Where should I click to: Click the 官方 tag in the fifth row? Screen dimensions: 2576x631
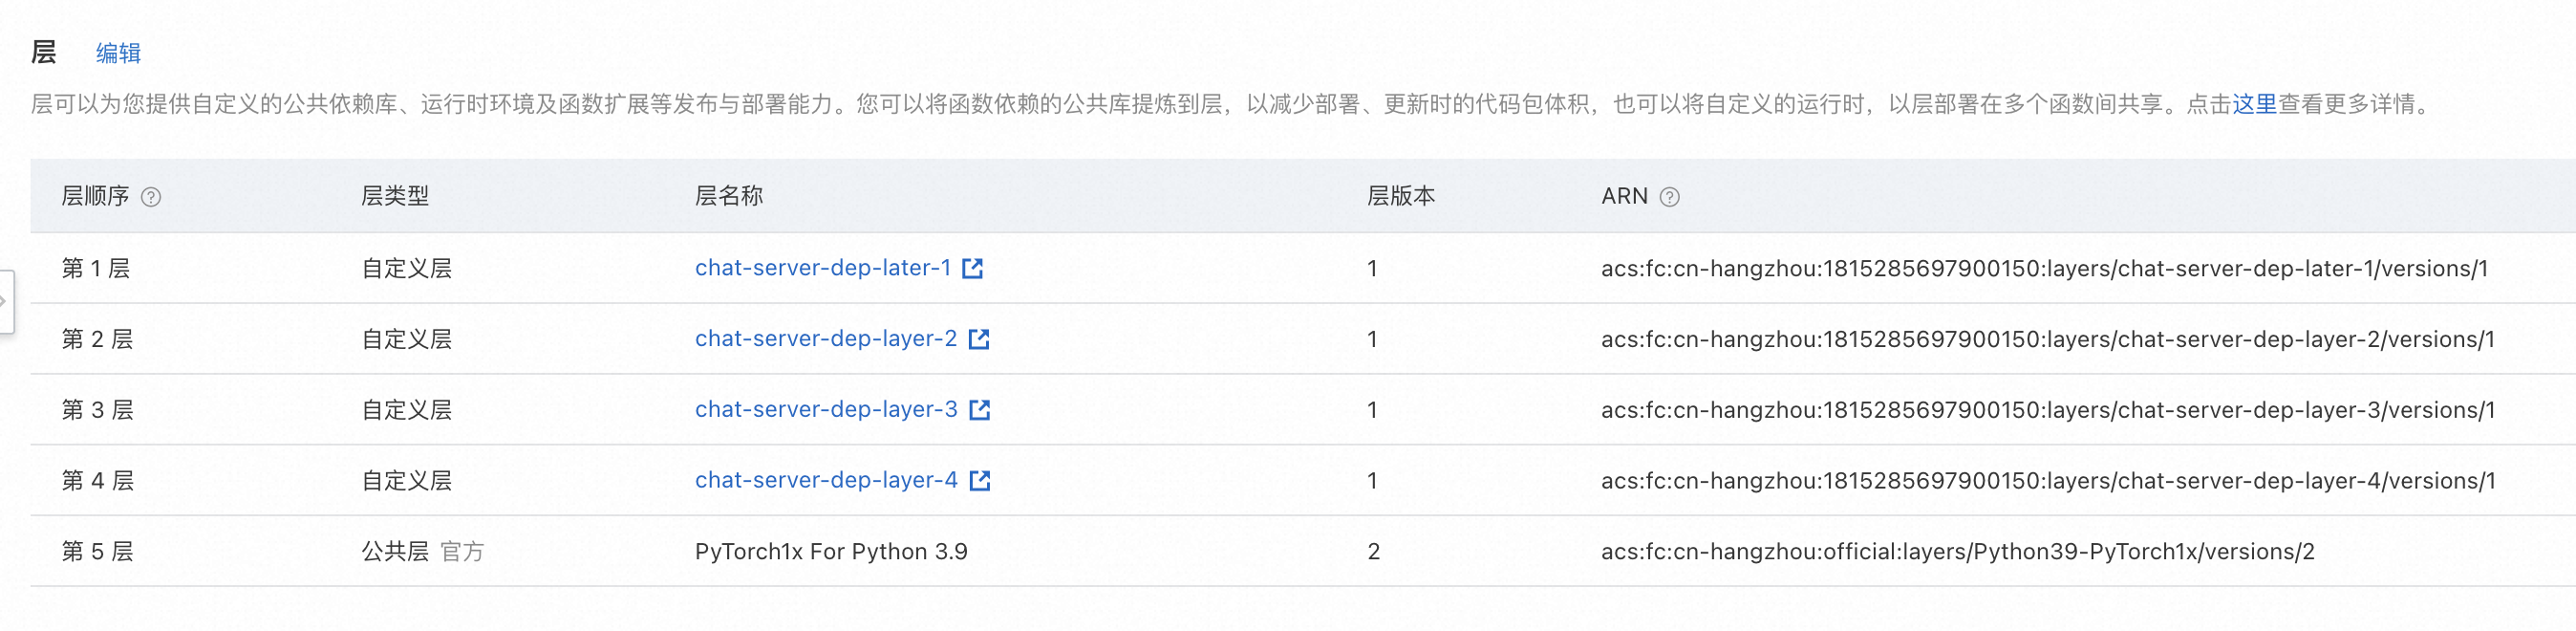(x=462, y=552)
